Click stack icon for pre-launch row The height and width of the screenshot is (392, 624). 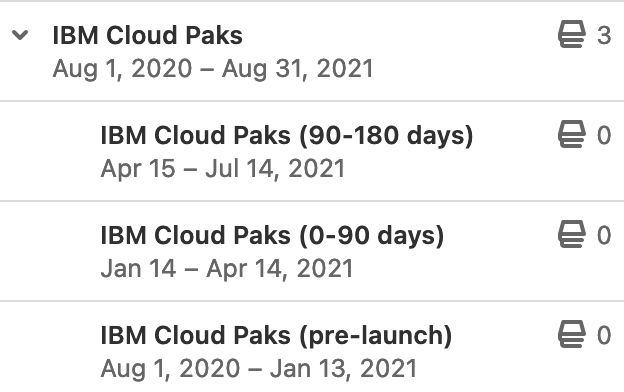pyautogui.click(x=571, y=334)
